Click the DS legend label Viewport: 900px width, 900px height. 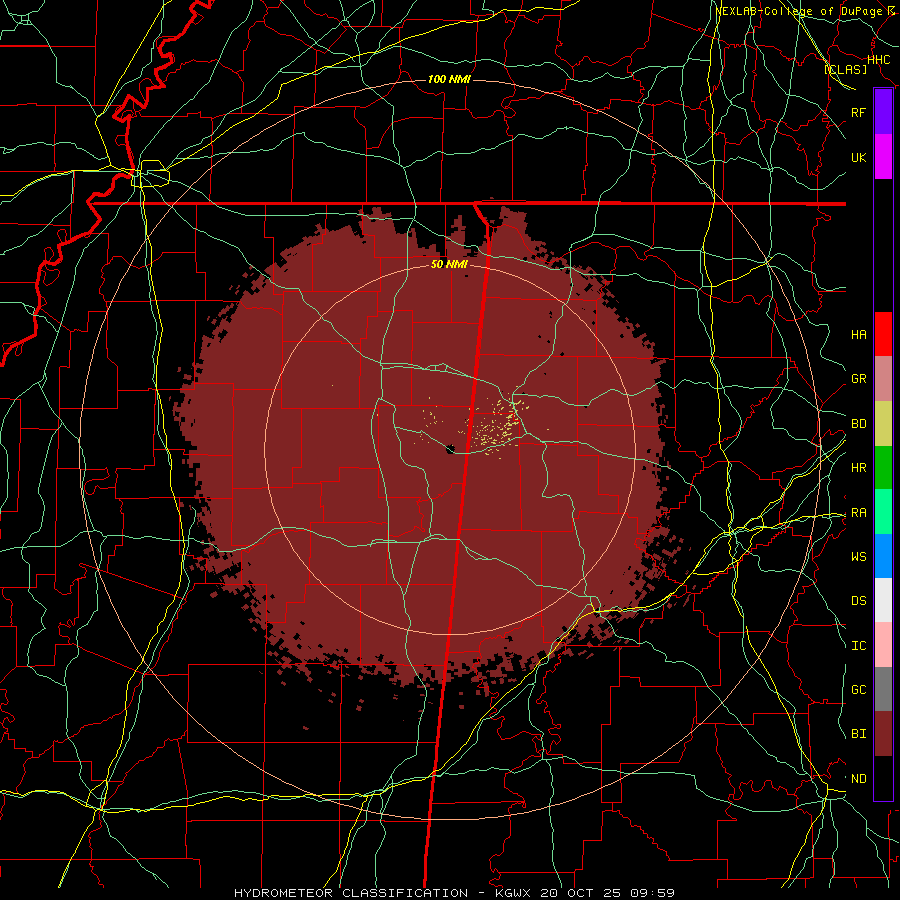click(x=858, y=601)
